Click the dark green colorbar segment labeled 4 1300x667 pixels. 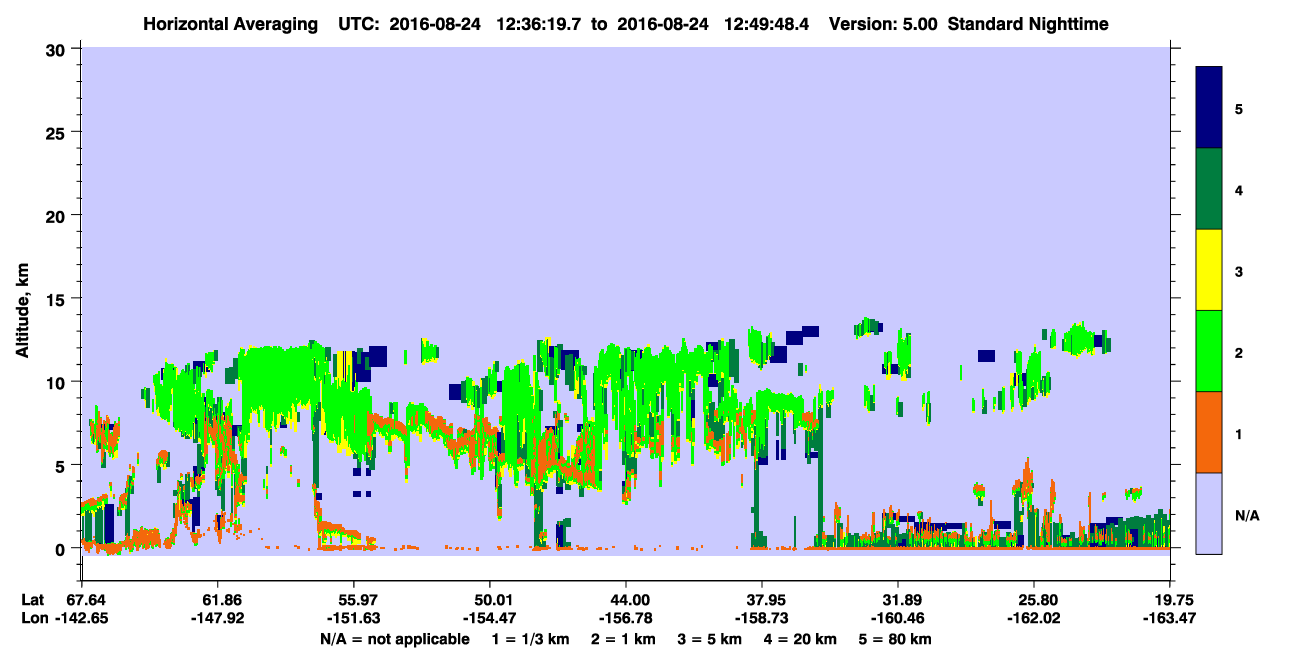click(1209, 189)
